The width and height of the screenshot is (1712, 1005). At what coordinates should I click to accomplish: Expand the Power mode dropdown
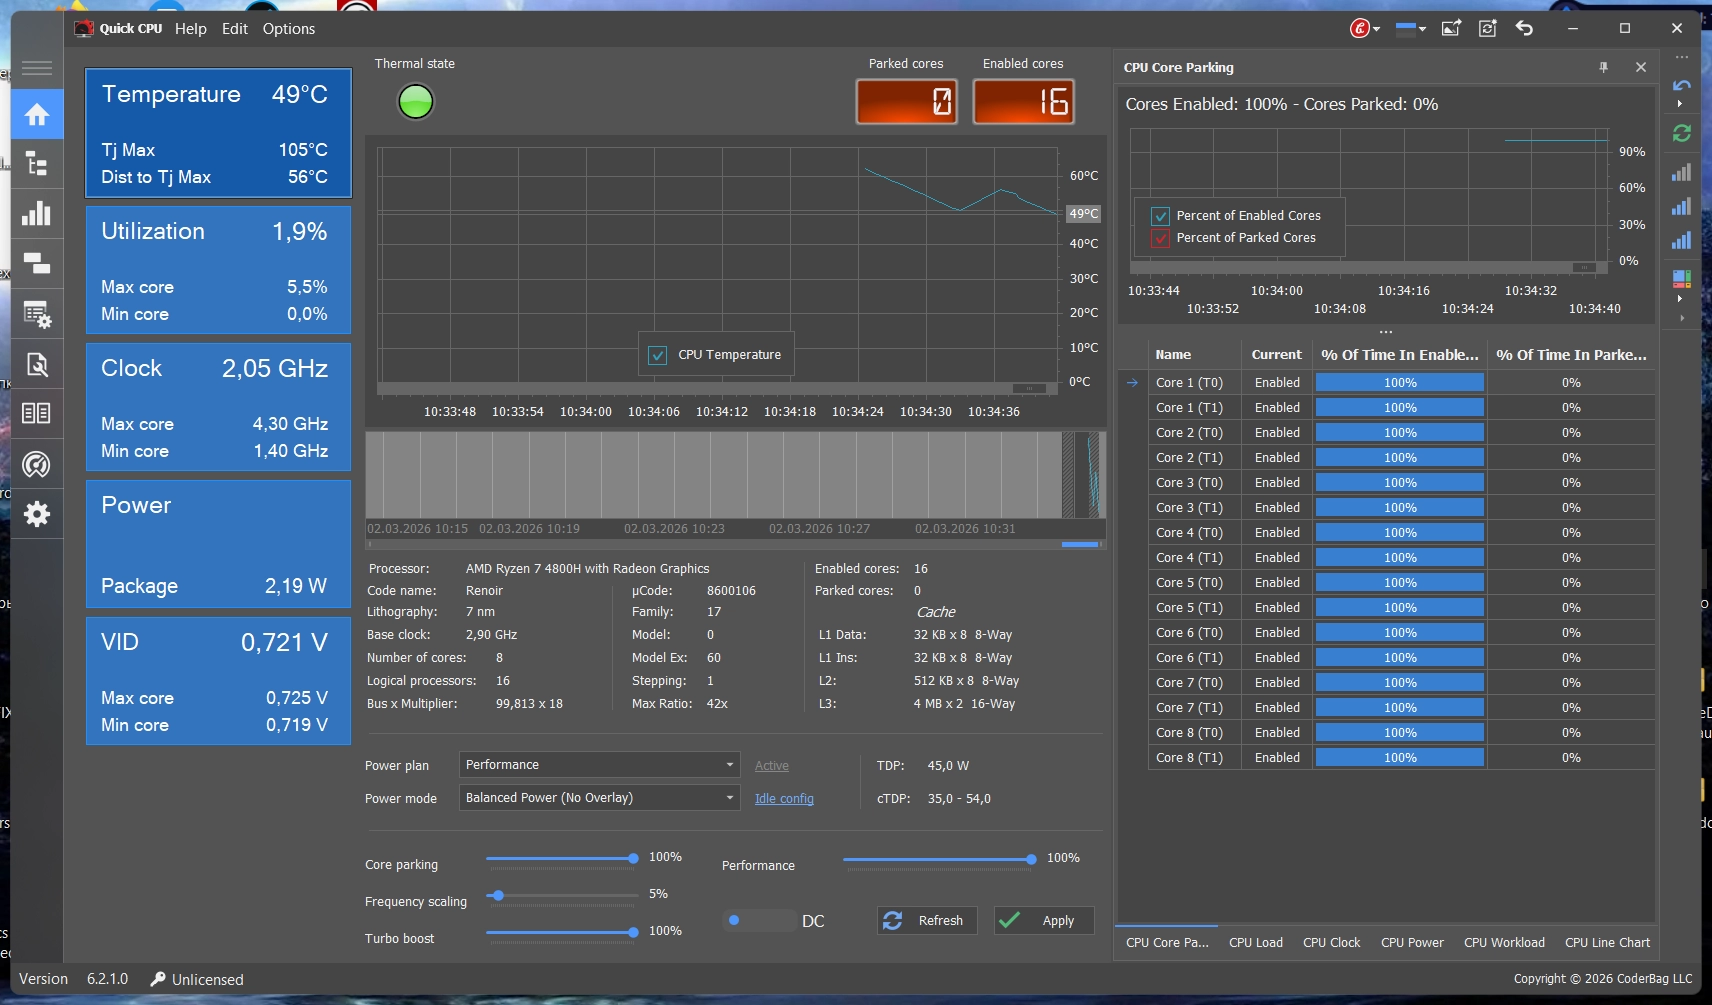(598, 798)
